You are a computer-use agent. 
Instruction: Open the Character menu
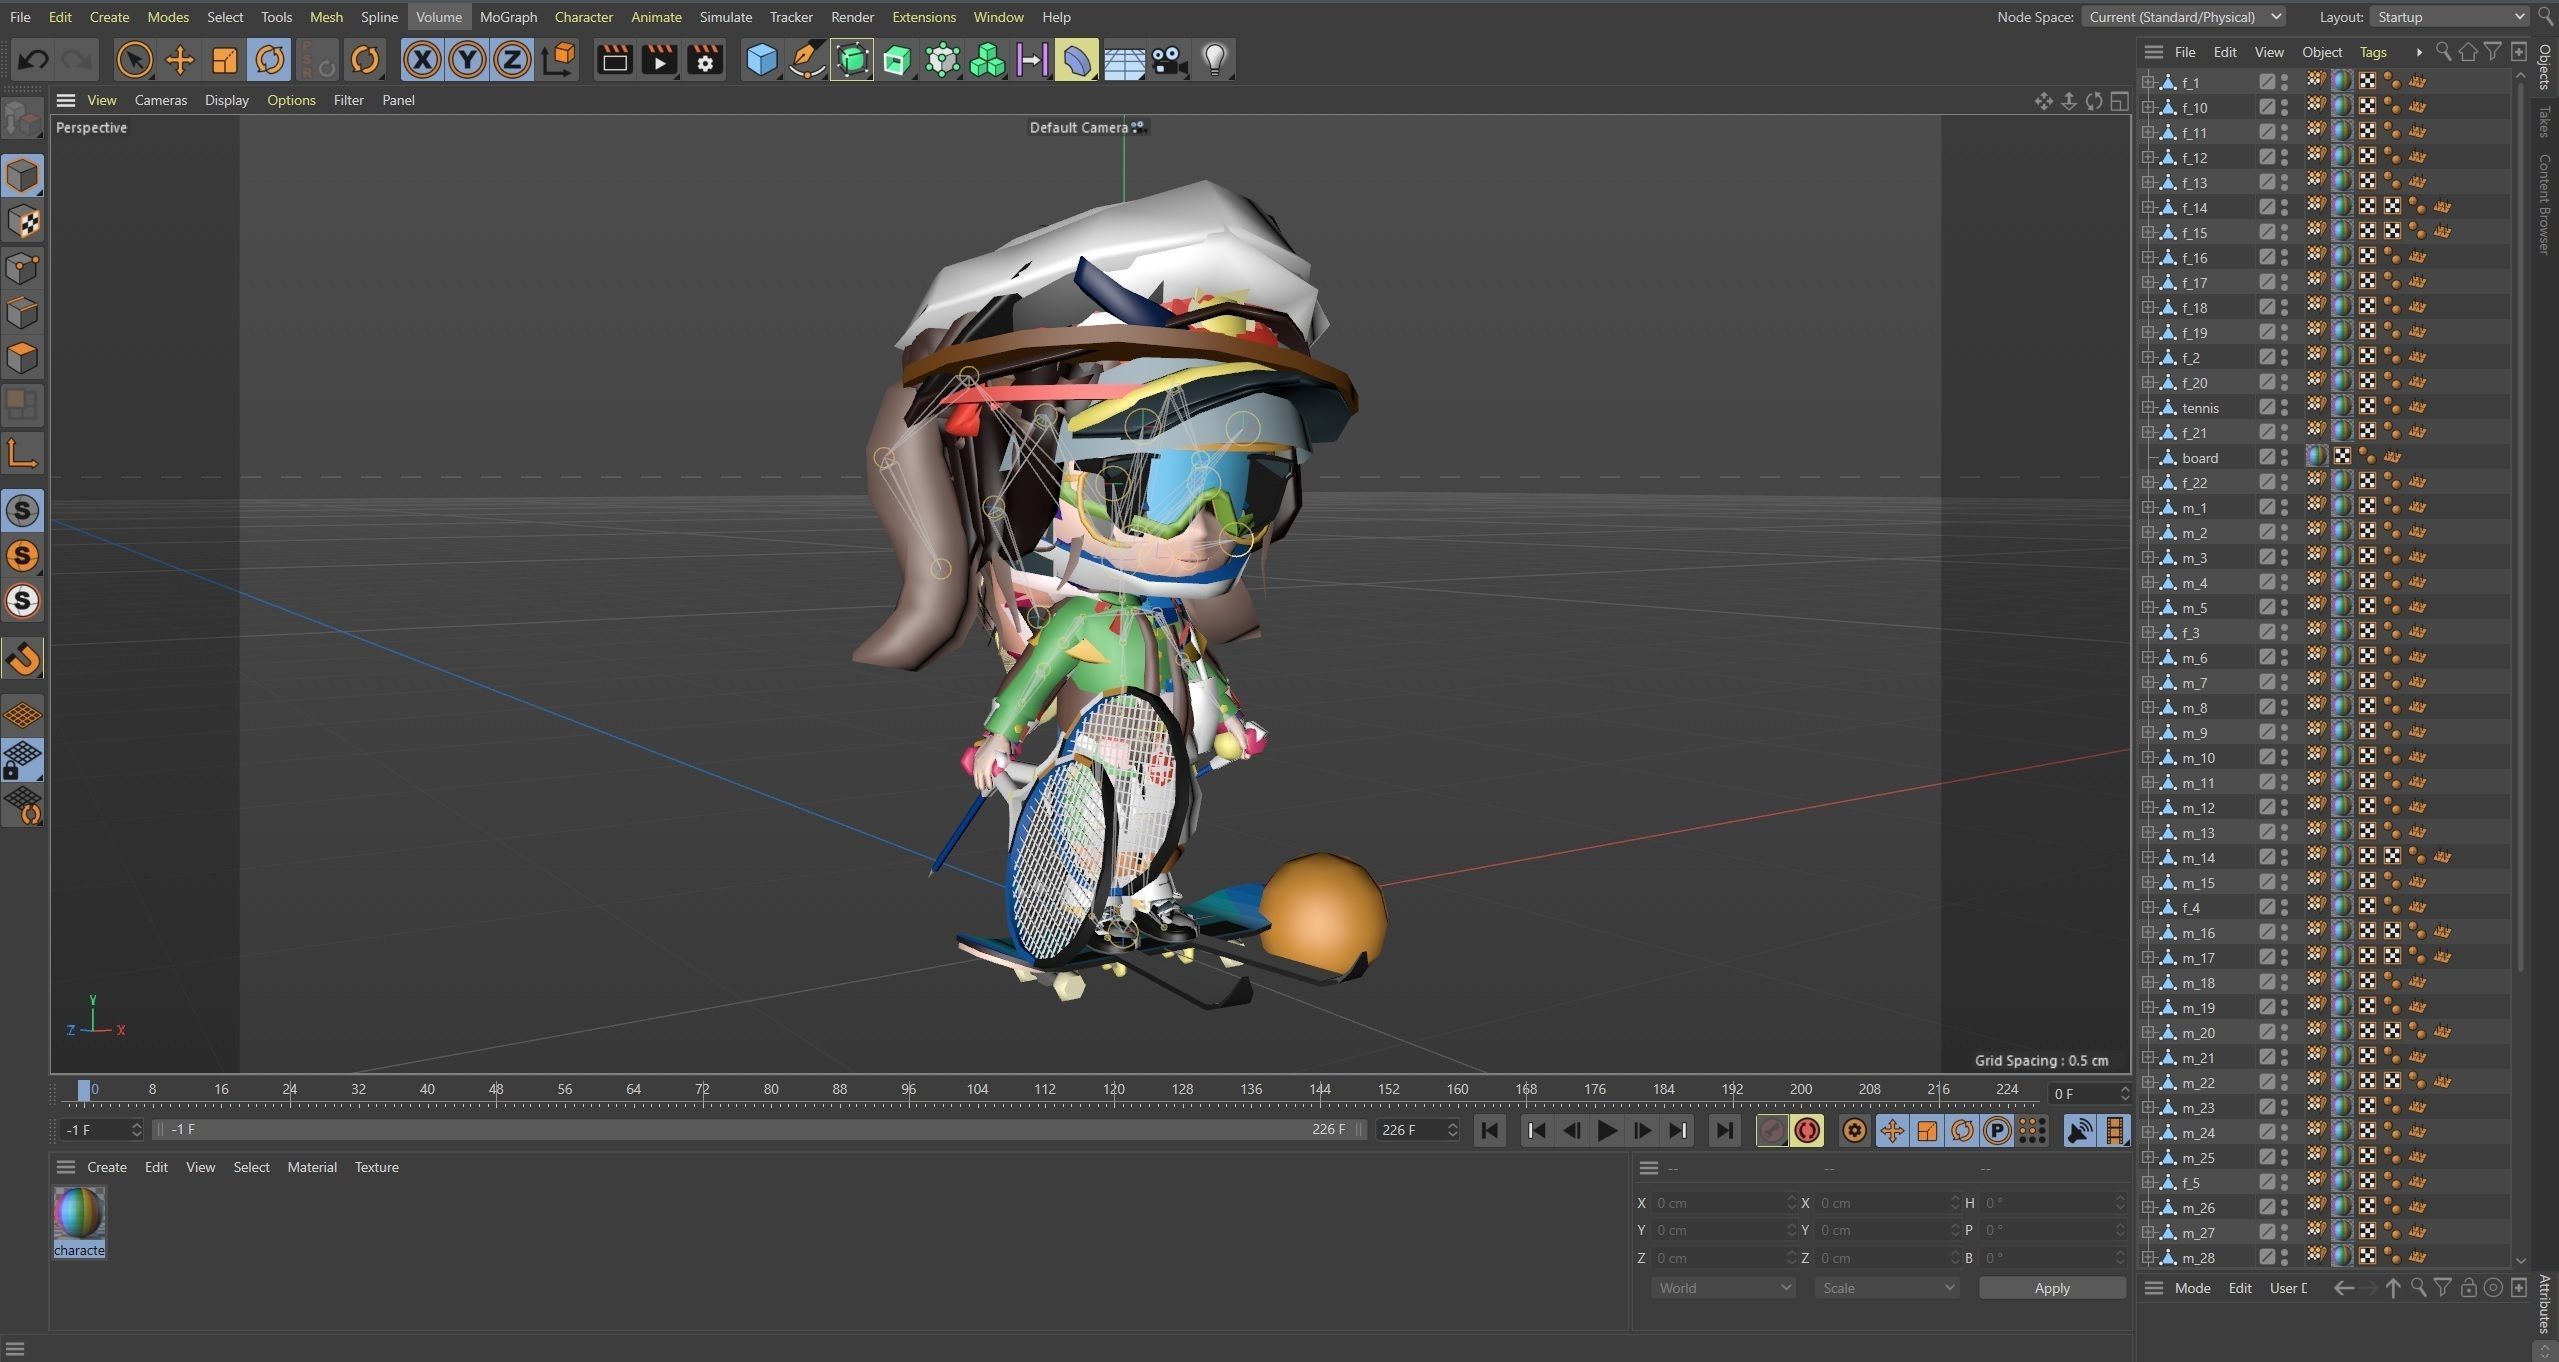pos(584,17)
